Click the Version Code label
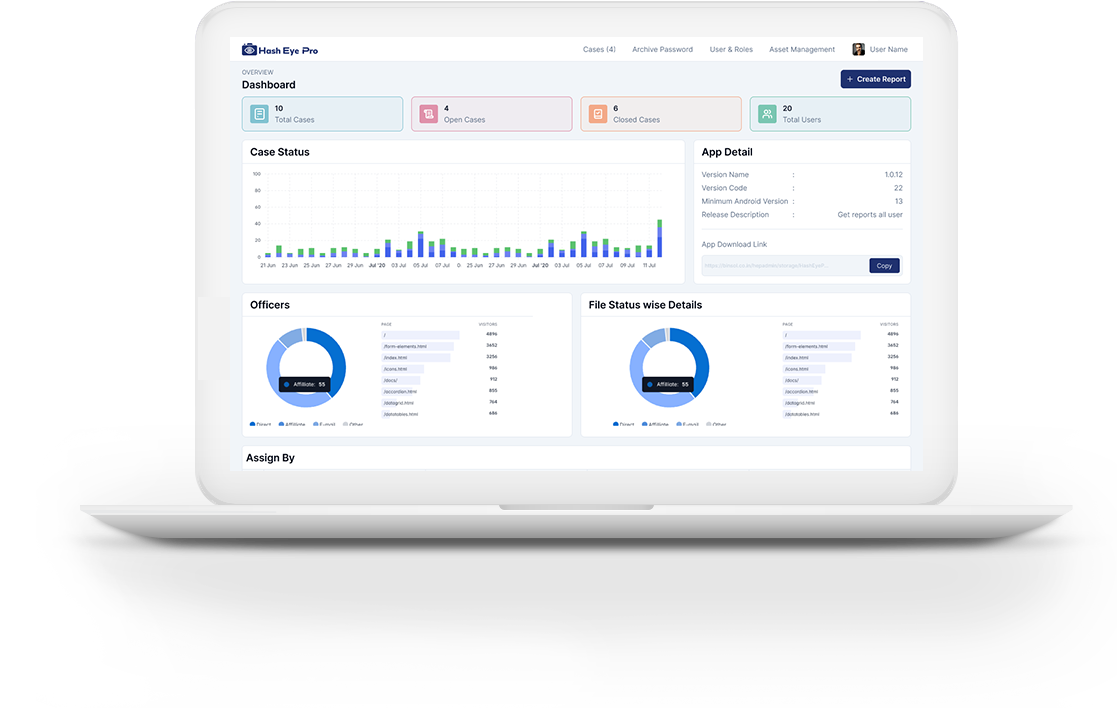 click(724, 188)
